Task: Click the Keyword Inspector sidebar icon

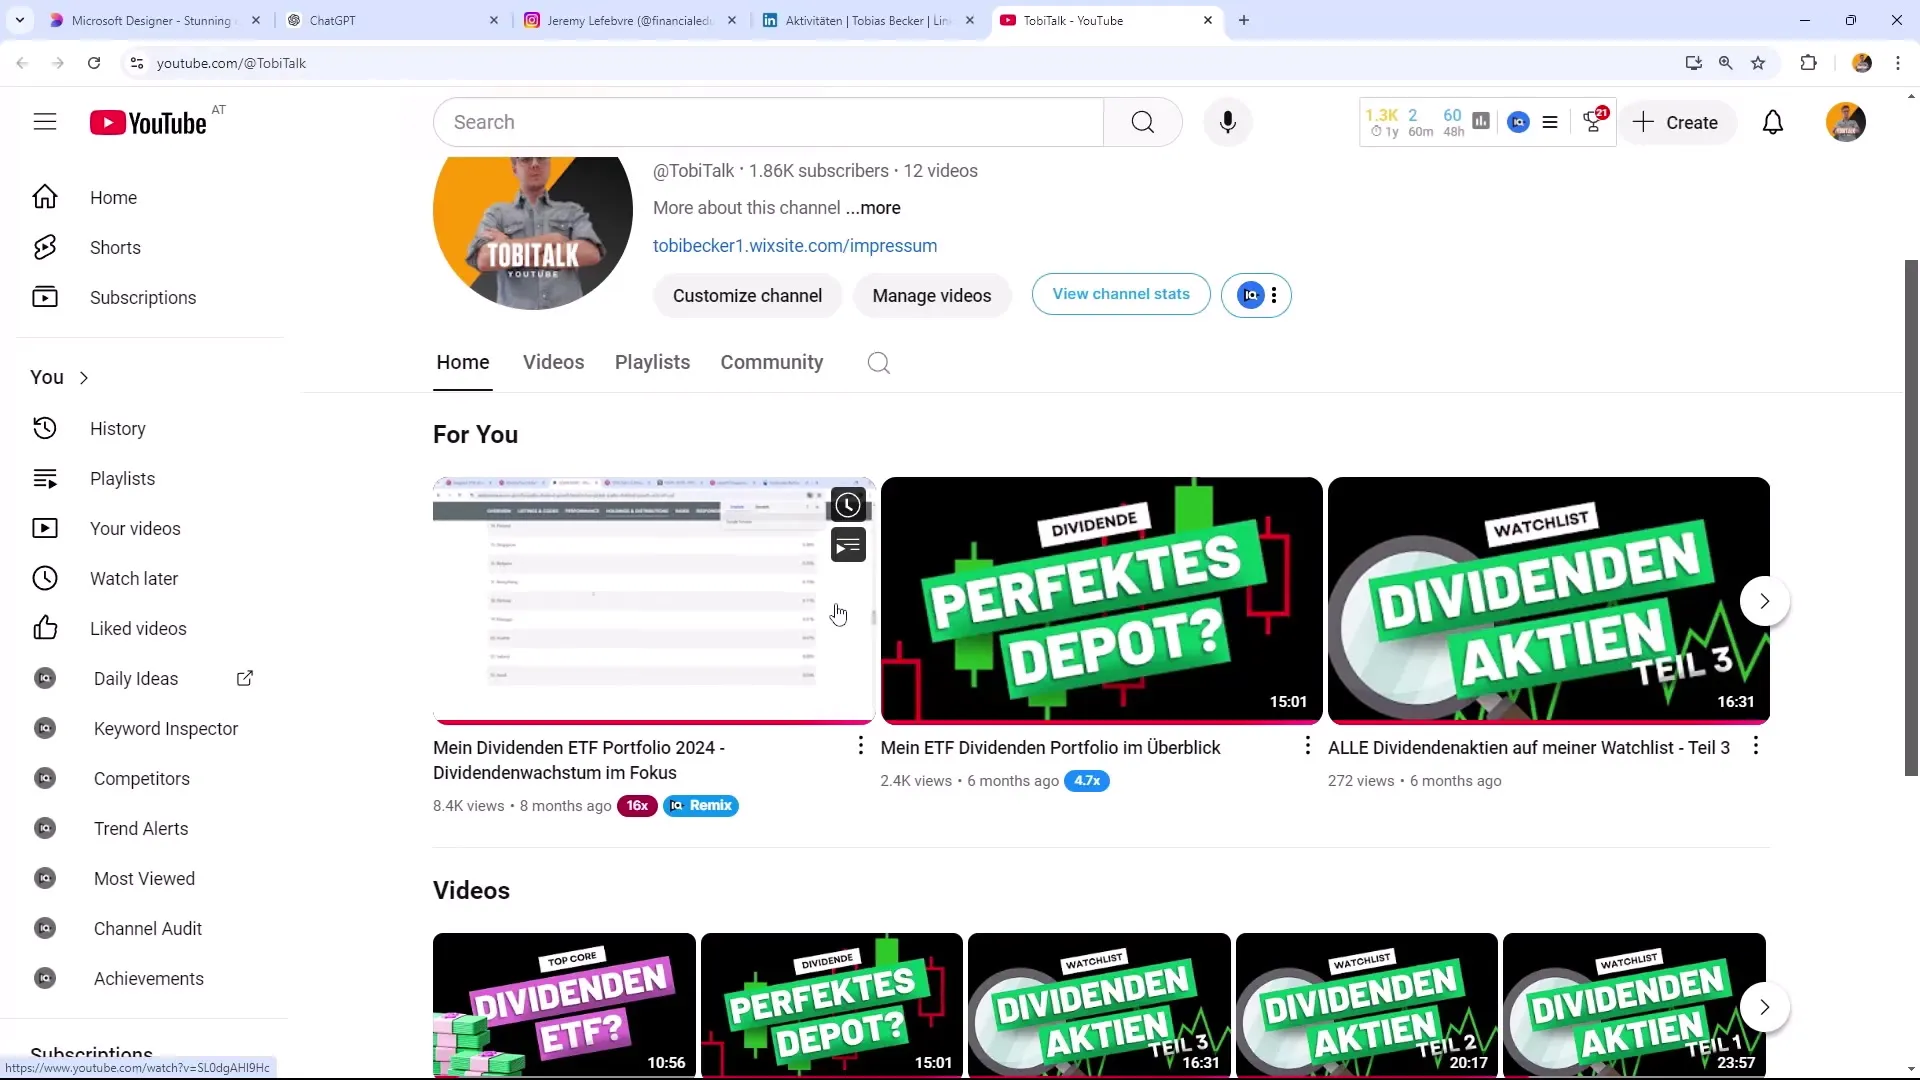Action: tap(44, 728)
